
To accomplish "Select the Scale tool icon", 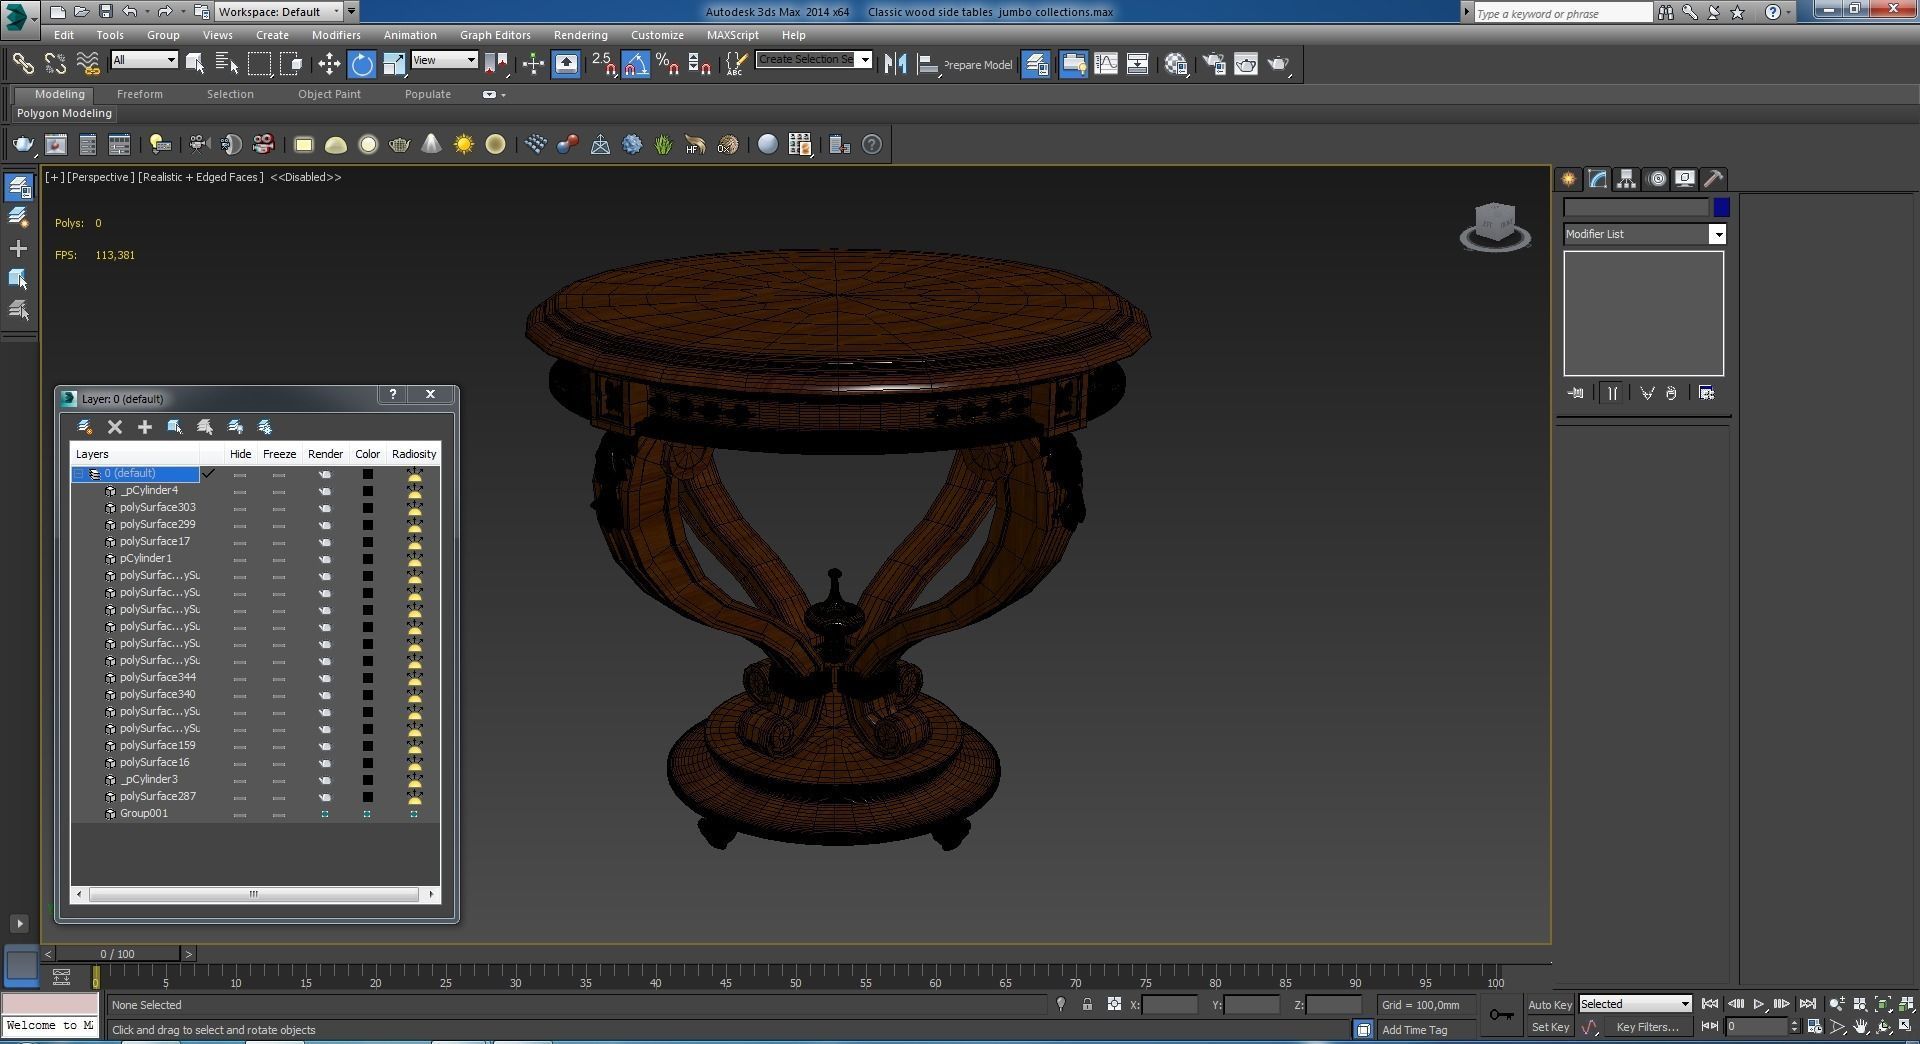I will [x=394, y=64].
